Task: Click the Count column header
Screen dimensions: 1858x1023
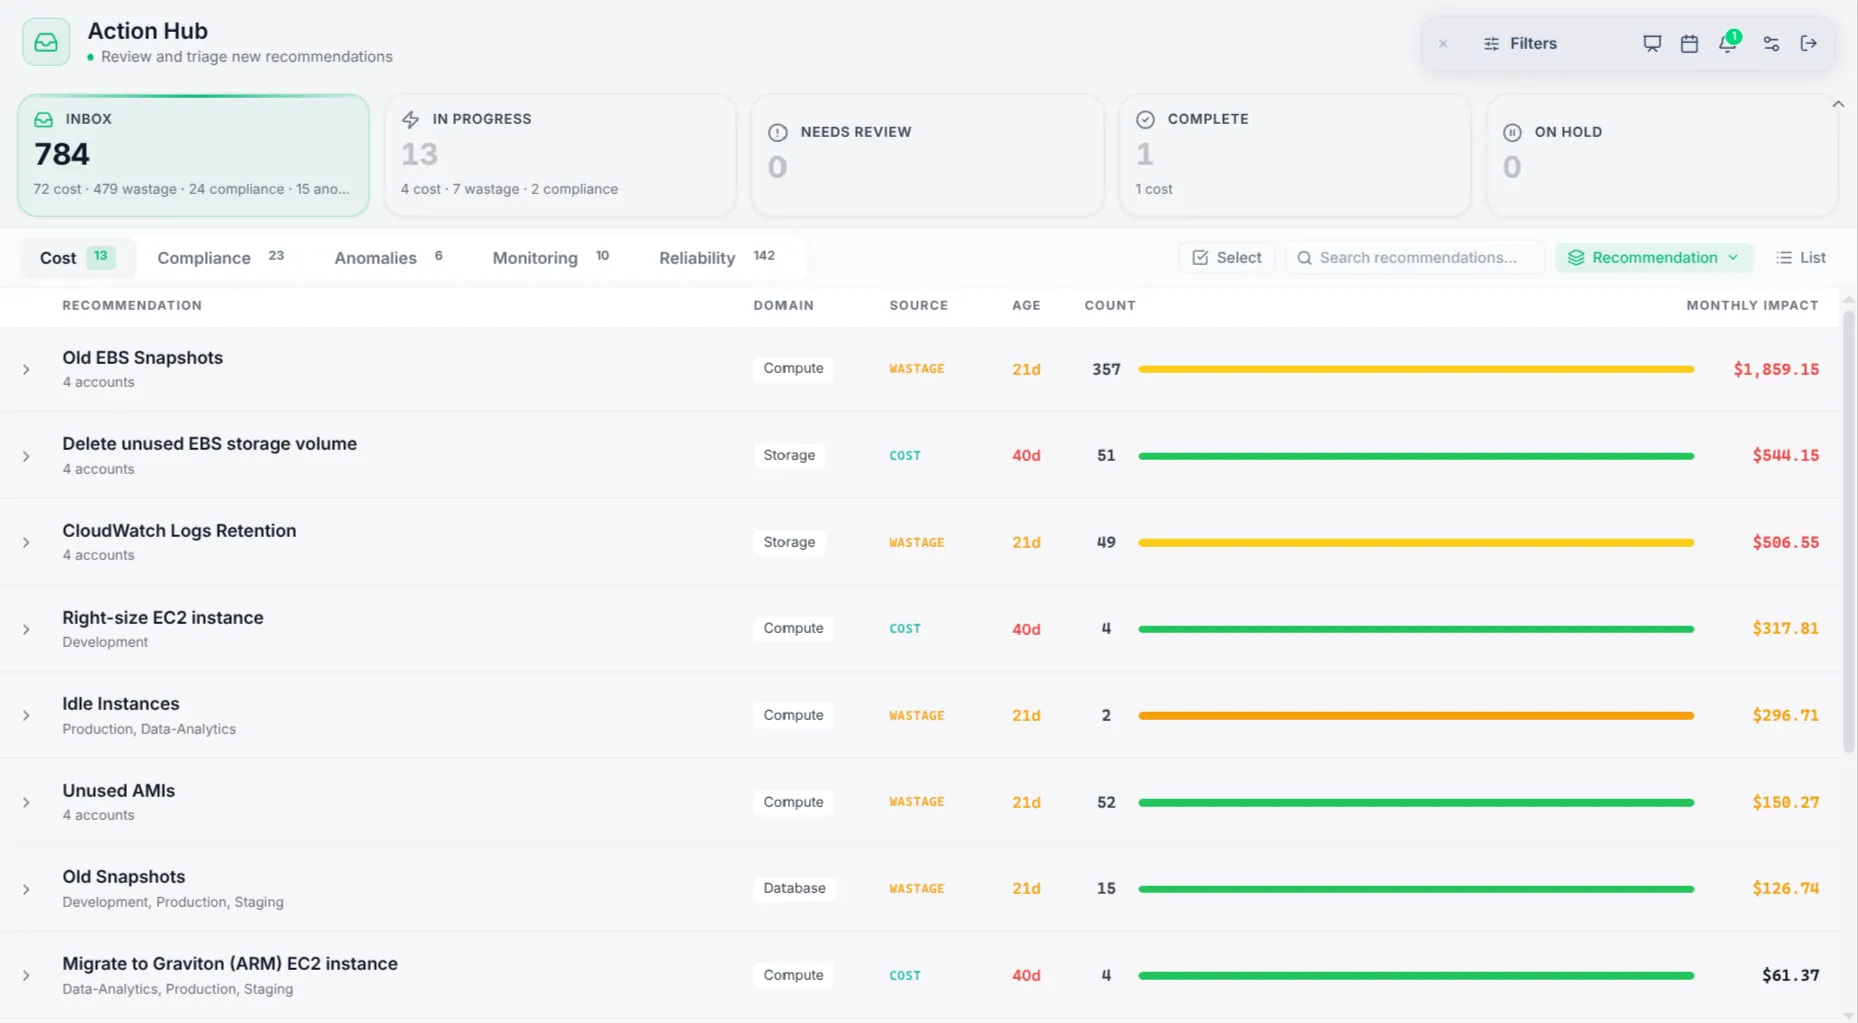Action: (x=1110, y=306)
